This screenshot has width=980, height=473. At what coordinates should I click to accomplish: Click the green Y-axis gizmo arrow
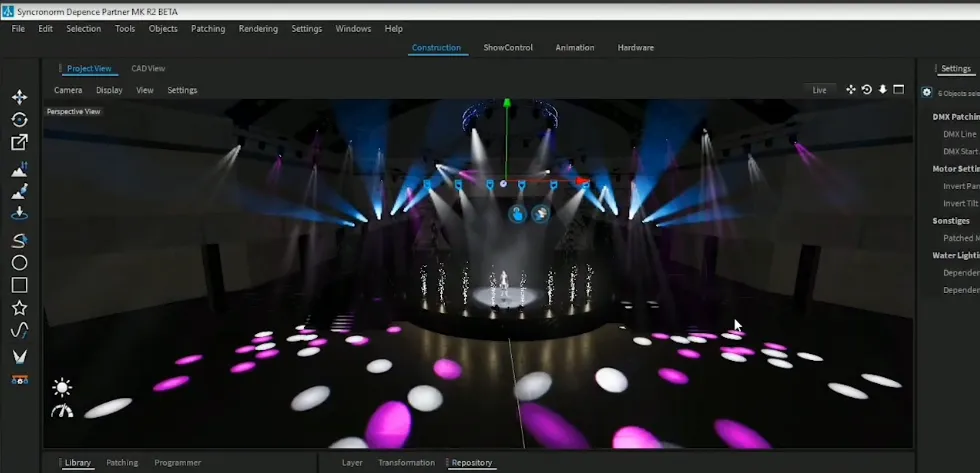coord(507,104)
